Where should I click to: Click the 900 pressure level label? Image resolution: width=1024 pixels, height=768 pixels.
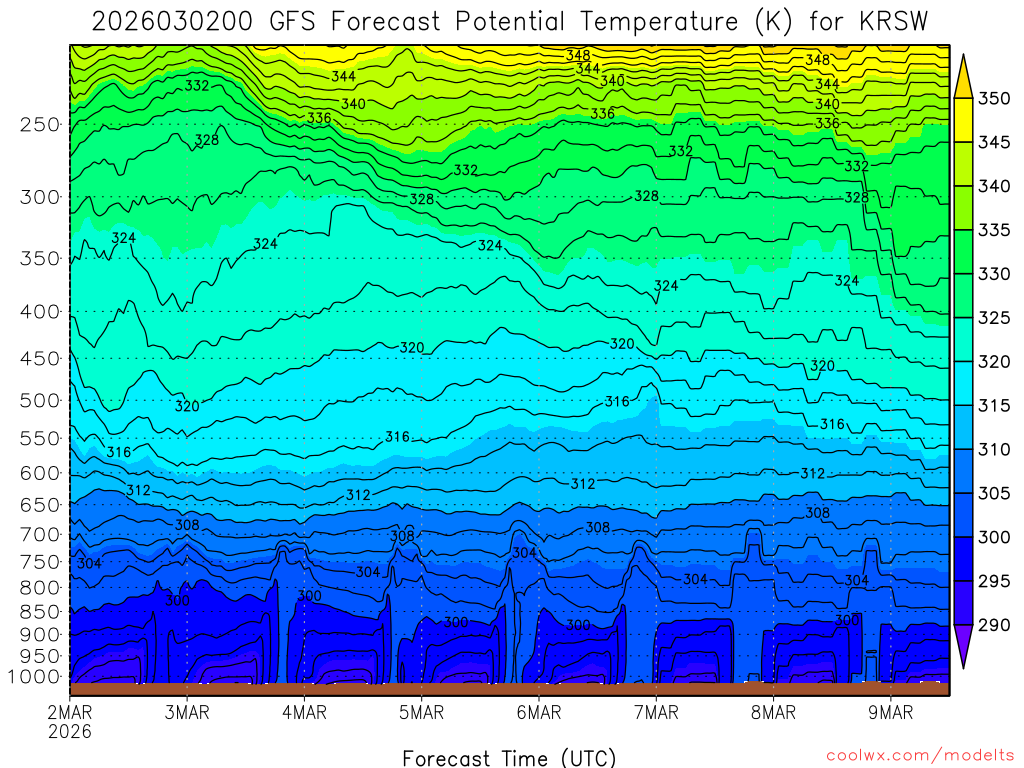(40, 634)
